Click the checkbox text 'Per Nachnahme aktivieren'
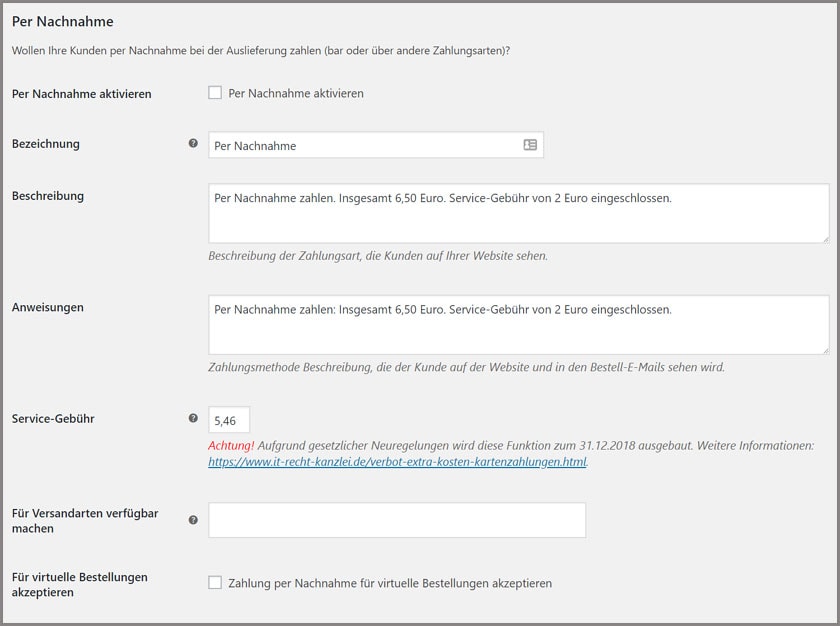Screen dimensions: 840x626 click(x=296, y=93)
